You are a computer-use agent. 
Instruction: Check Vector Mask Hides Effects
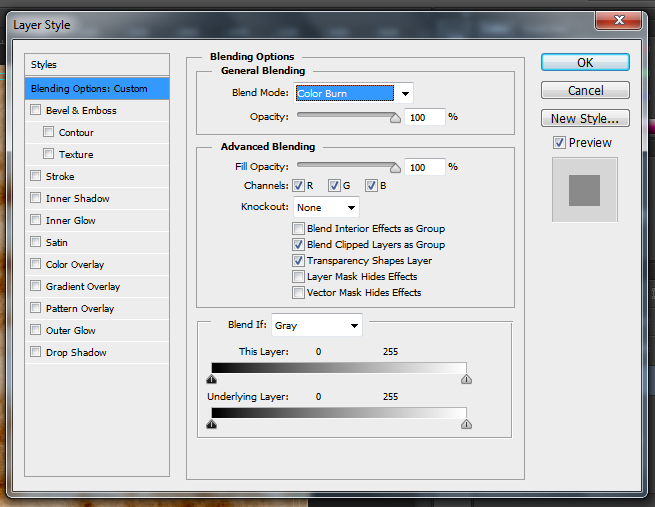coord(298,292)
